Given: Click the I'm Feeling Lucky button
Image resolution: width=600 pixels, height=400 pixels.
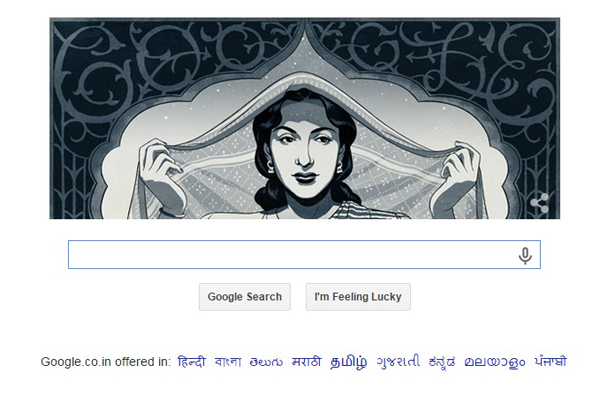Looking at the screenshot, I should click(358, 297).
